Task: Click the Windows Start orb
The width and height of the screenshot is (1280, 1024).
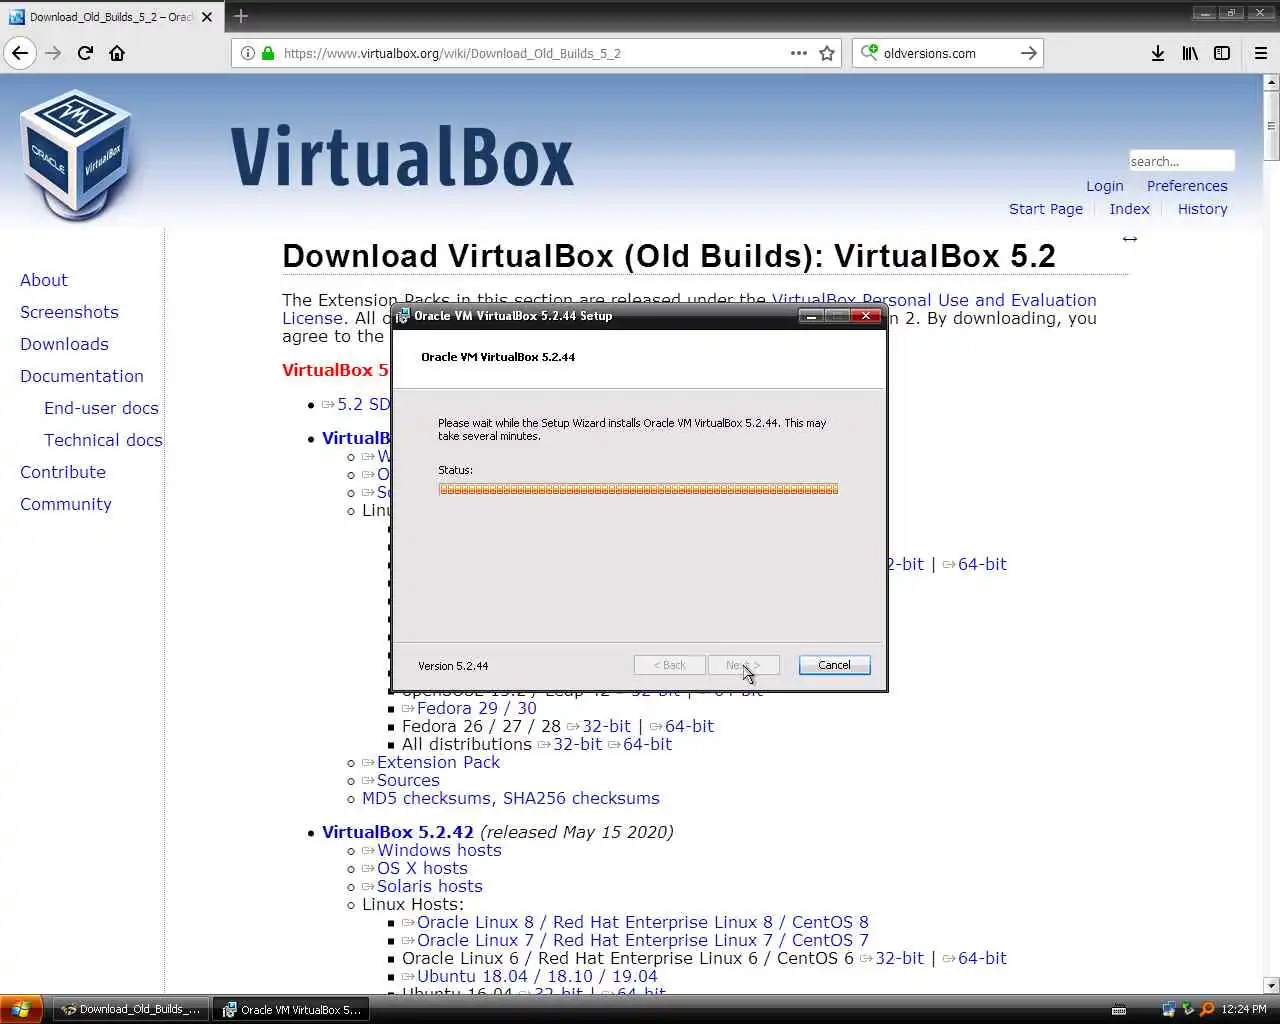Action: pyautogui.click(x=21, y=1009)
